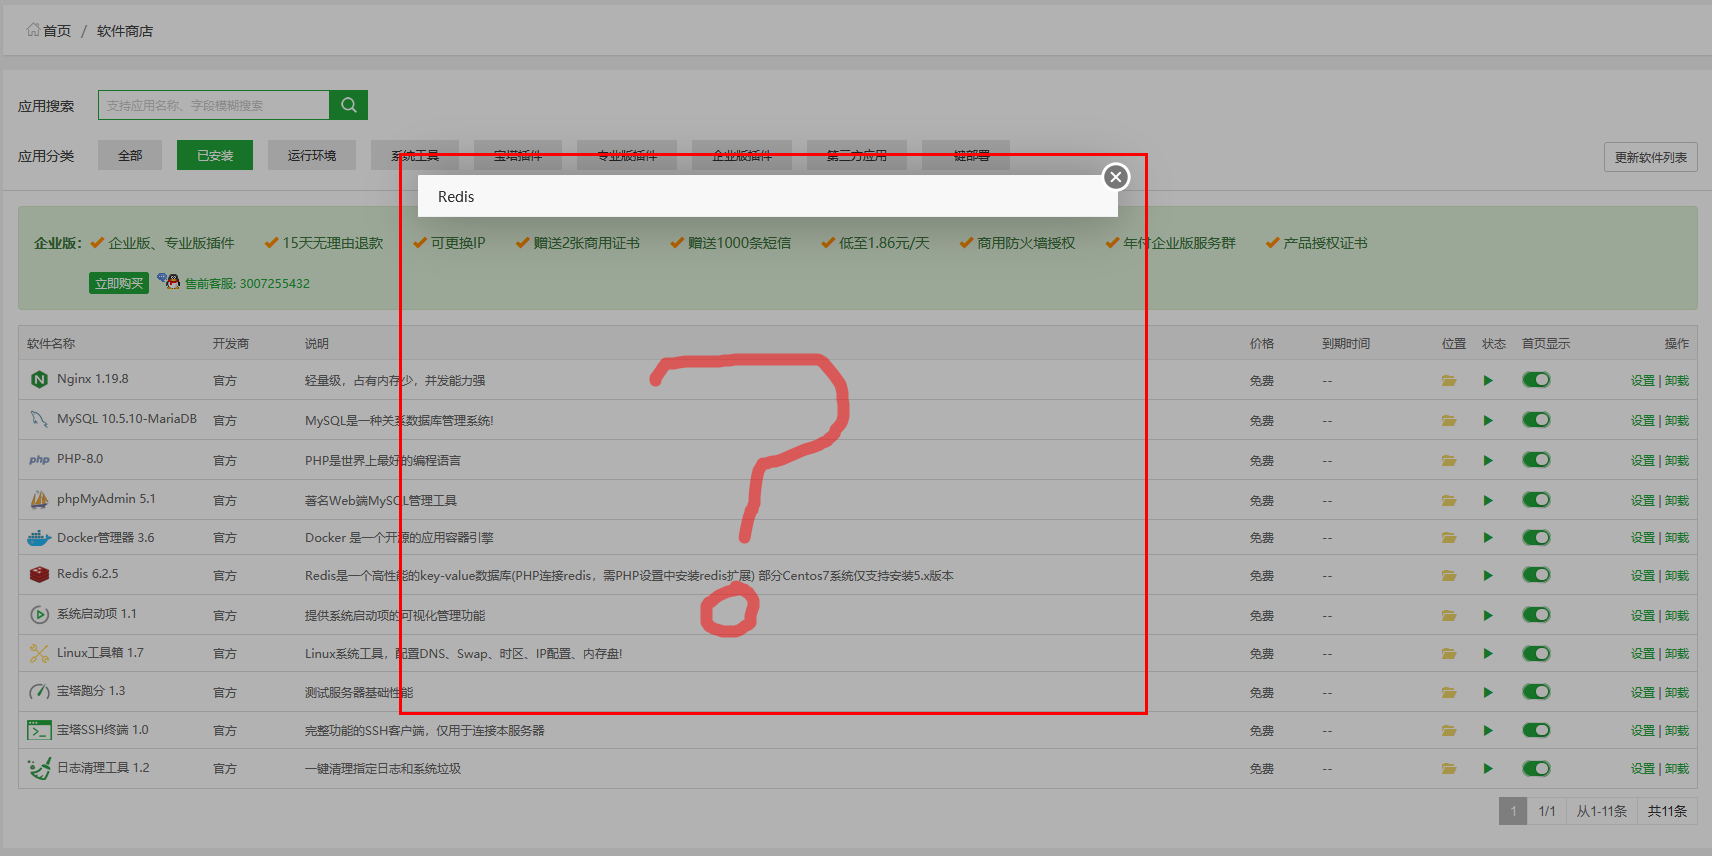Click the status play icon for phpMyAdmin
The height and width of the screenshot is (856, 1712).
click(1488, 501)
